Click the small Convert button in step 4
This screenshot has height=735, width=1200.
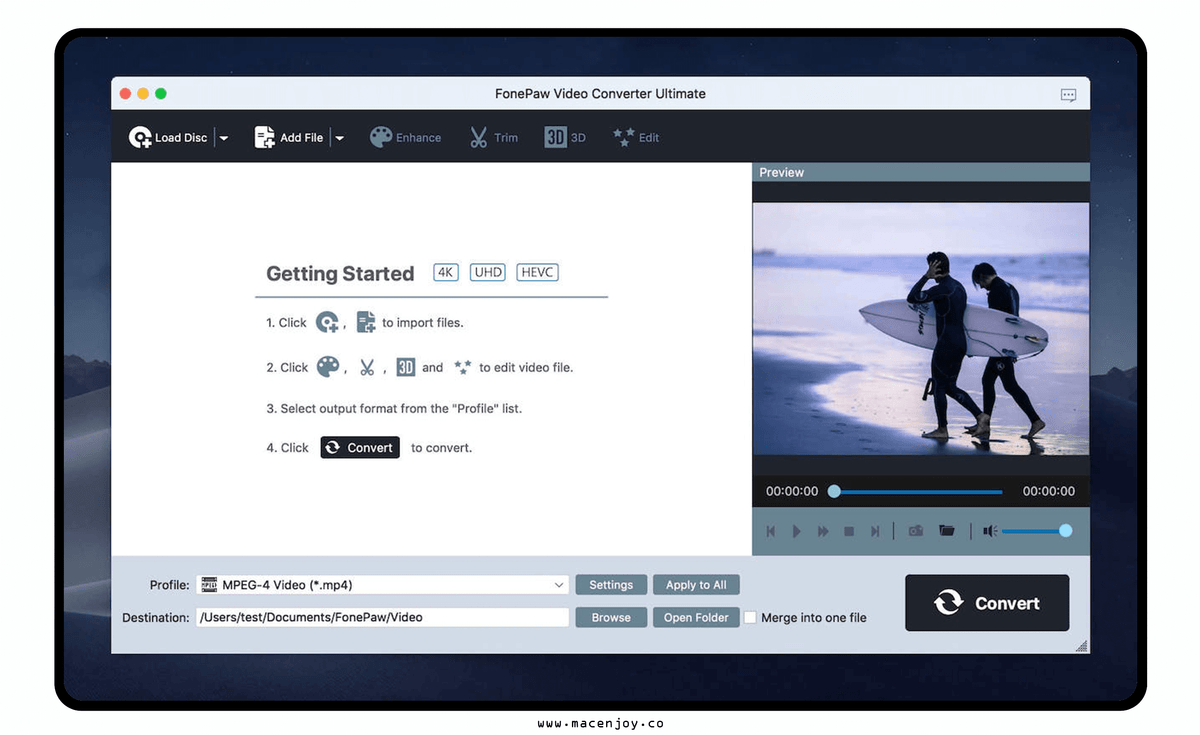click(360, 447)
